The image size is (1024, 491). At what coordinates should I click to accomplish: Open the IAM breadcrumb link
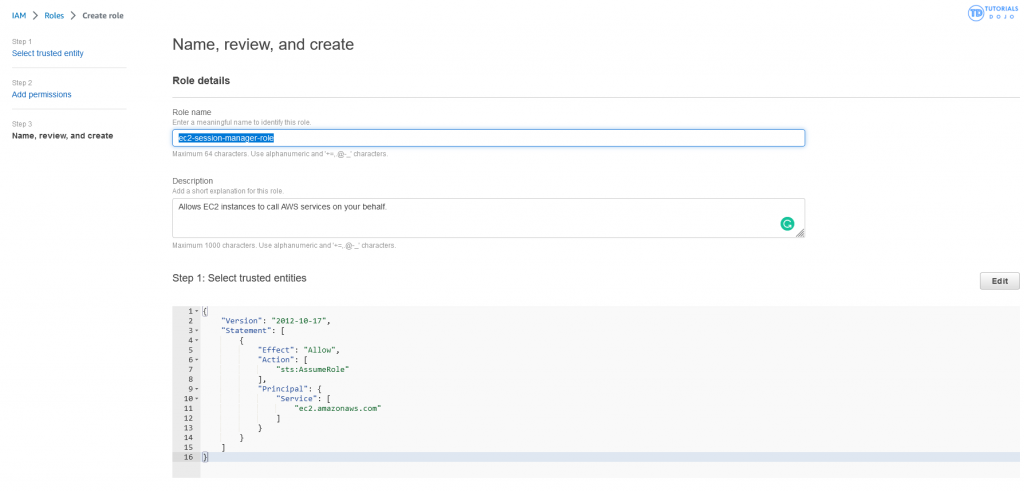click(19, 16)
